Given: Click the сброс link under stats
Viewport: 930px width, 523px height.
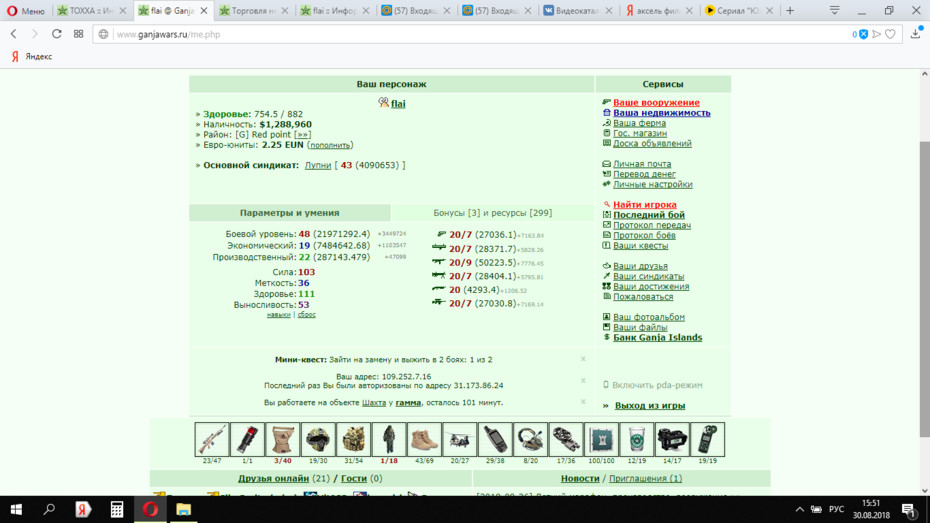Looking at the screenshot, I should [x=306, y=315].
